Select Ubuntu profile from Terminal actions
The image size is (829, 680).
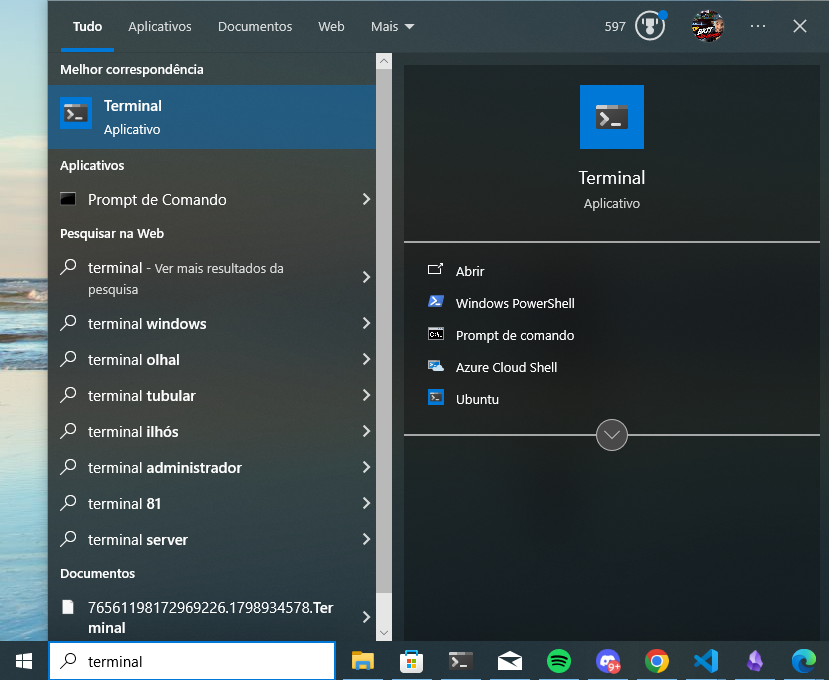pos(476,399)
